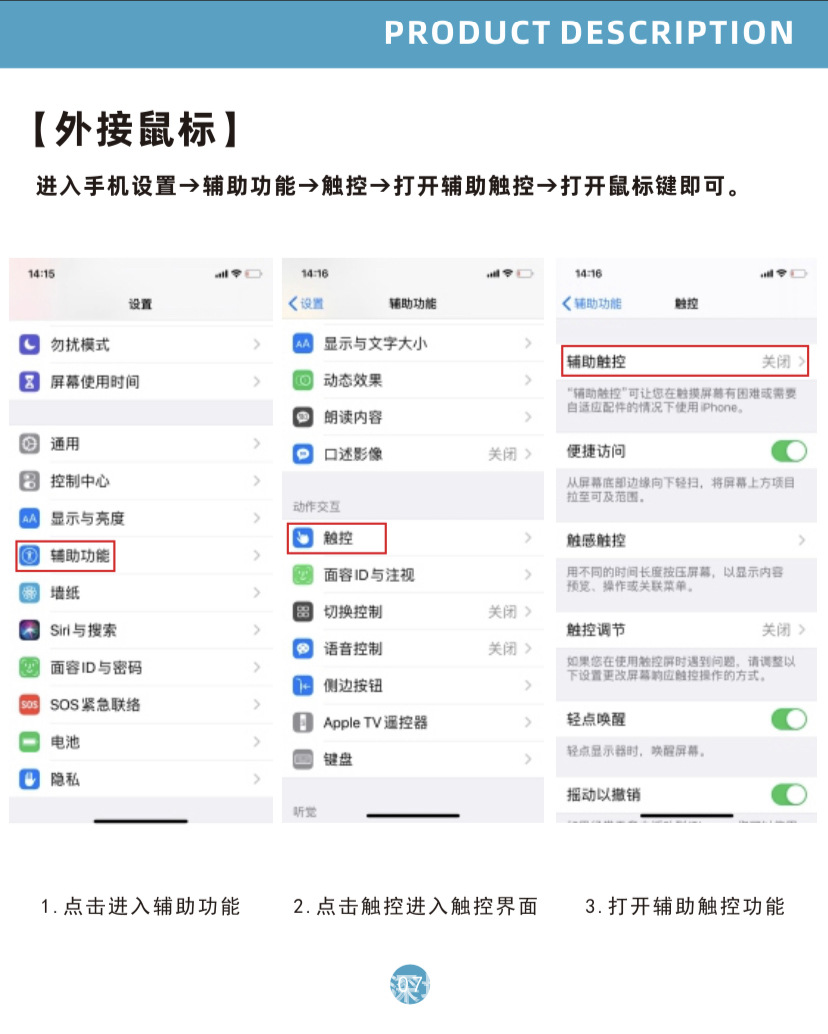Open the 屏幕使用时间 hourglass icon
The image size is (828, 1034).
pos(29,381)
